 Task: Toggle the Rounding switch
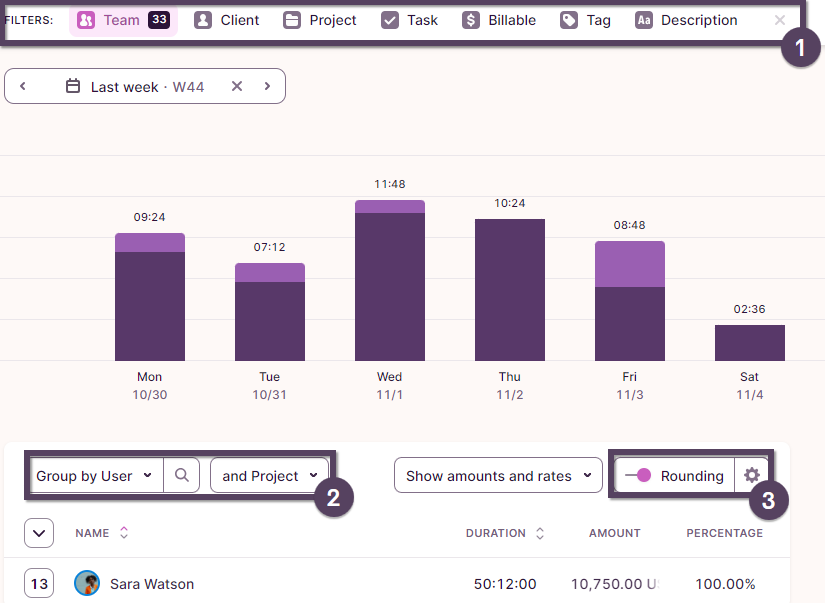pos(637,476)
